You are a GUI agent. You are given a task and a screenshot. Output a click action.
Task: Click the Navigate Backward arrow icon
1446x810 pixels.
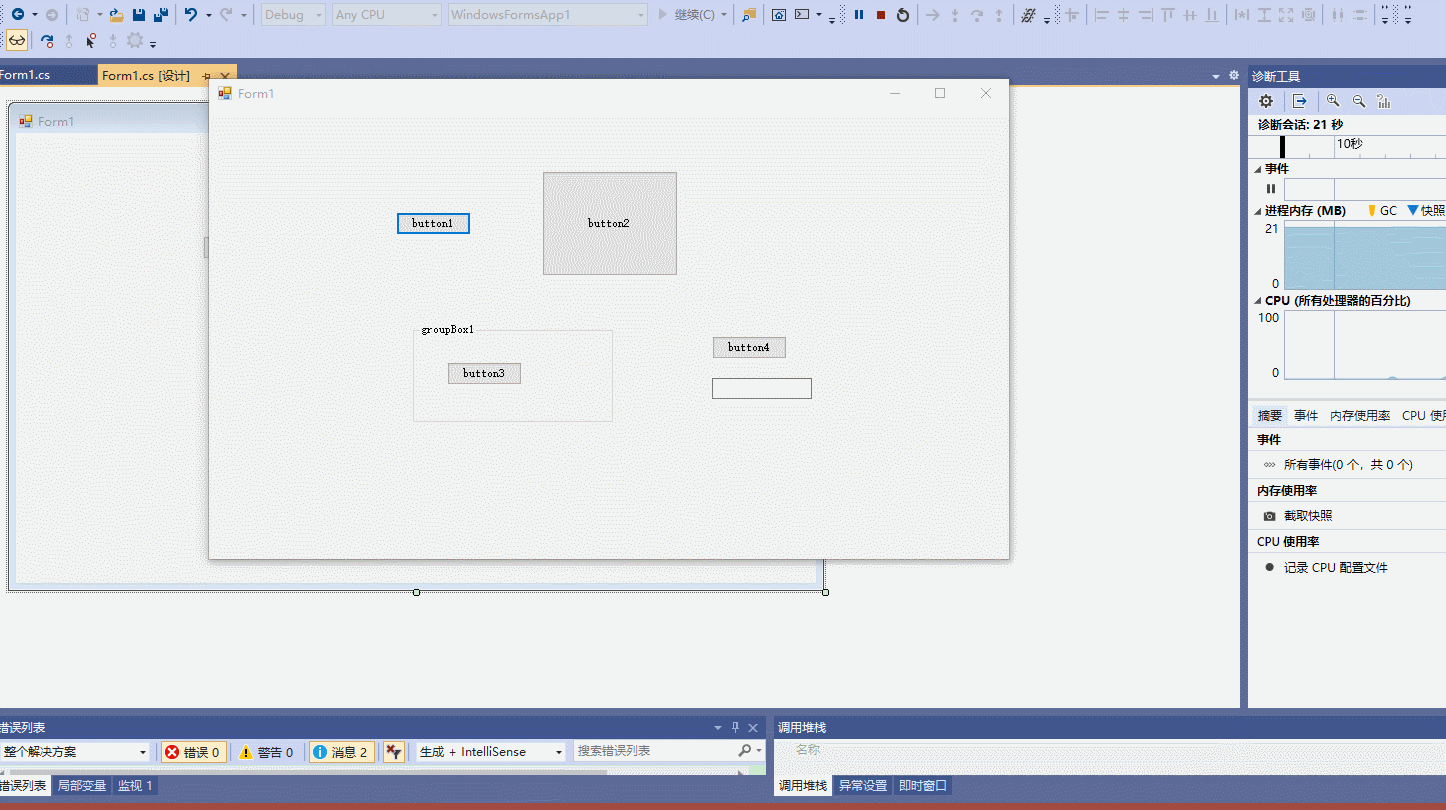pyautogui.click(x=17, y=15)
